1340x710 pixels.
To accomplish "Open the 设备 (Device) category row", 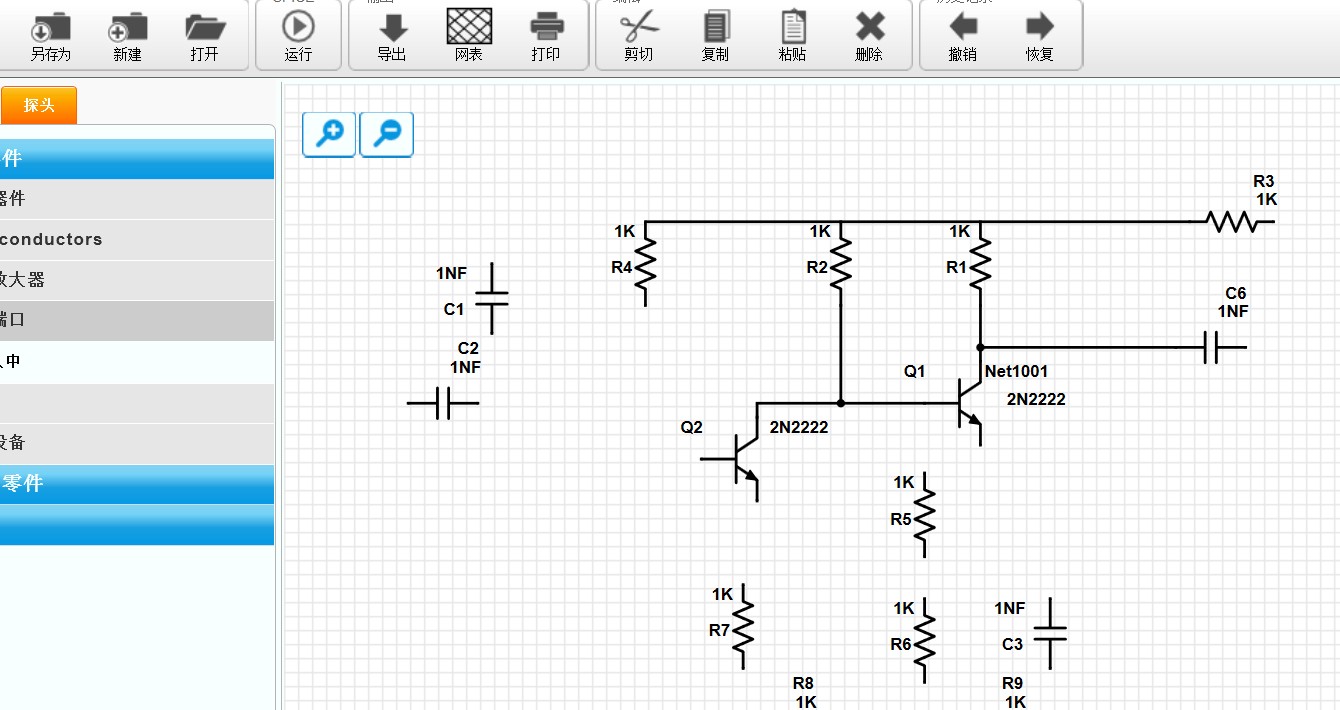I will point(137,443).
